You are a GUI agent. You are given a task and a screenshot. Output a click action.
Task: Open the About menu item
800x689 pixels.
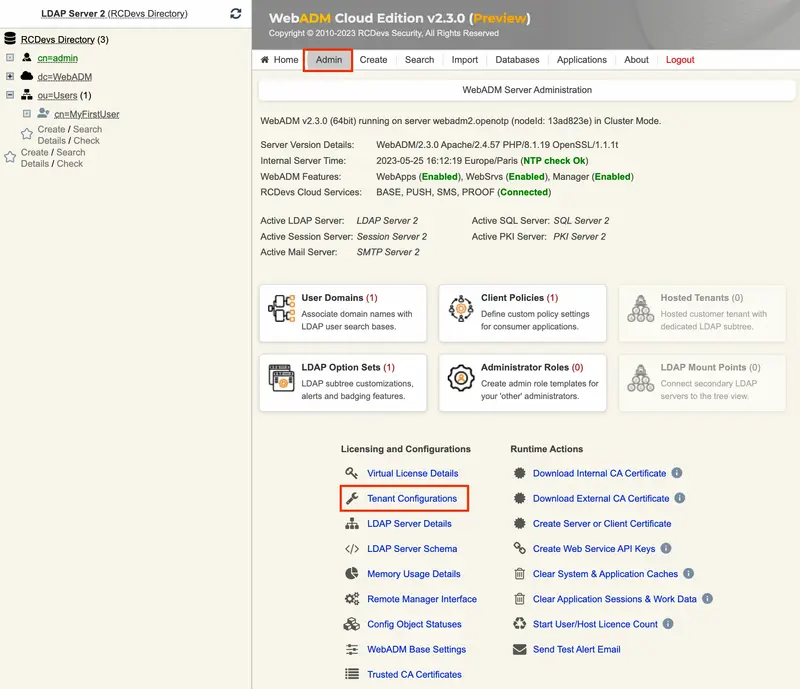(x=636, y=60)
